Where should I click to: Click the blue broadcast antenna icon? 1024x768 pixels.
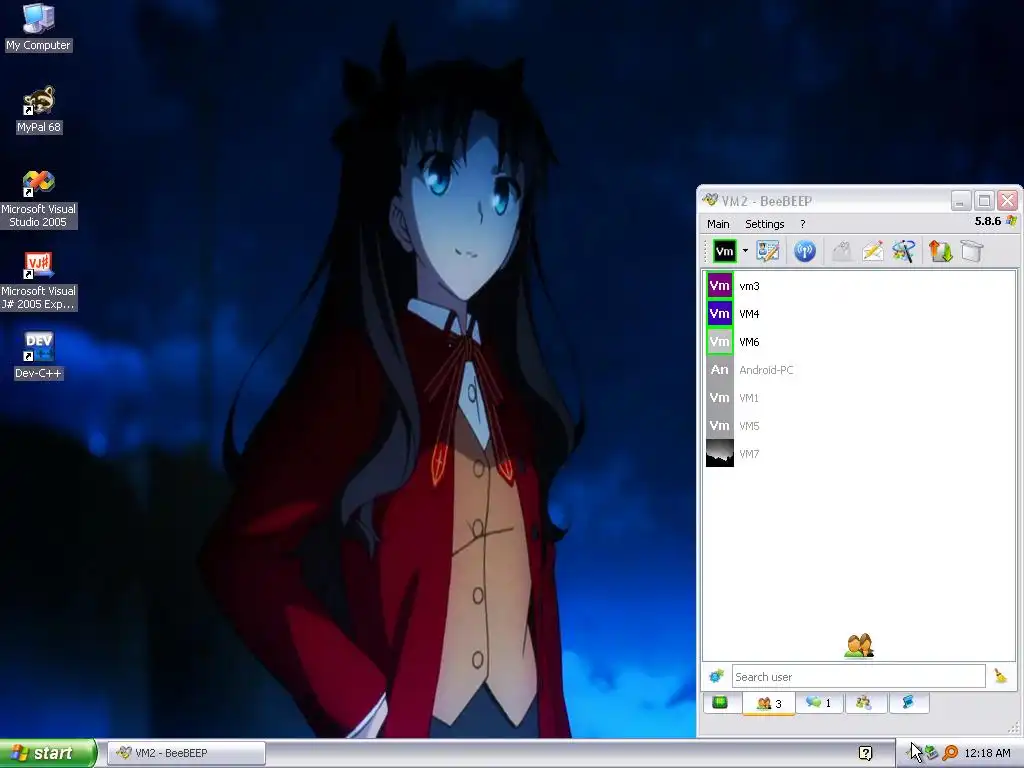tap(805, 251)
